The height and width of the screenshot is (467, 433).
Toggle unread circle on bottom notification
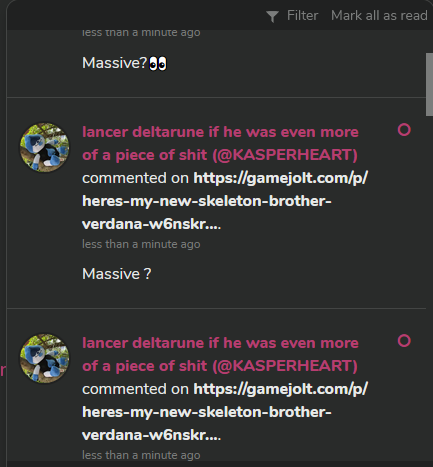click(404, 341)
